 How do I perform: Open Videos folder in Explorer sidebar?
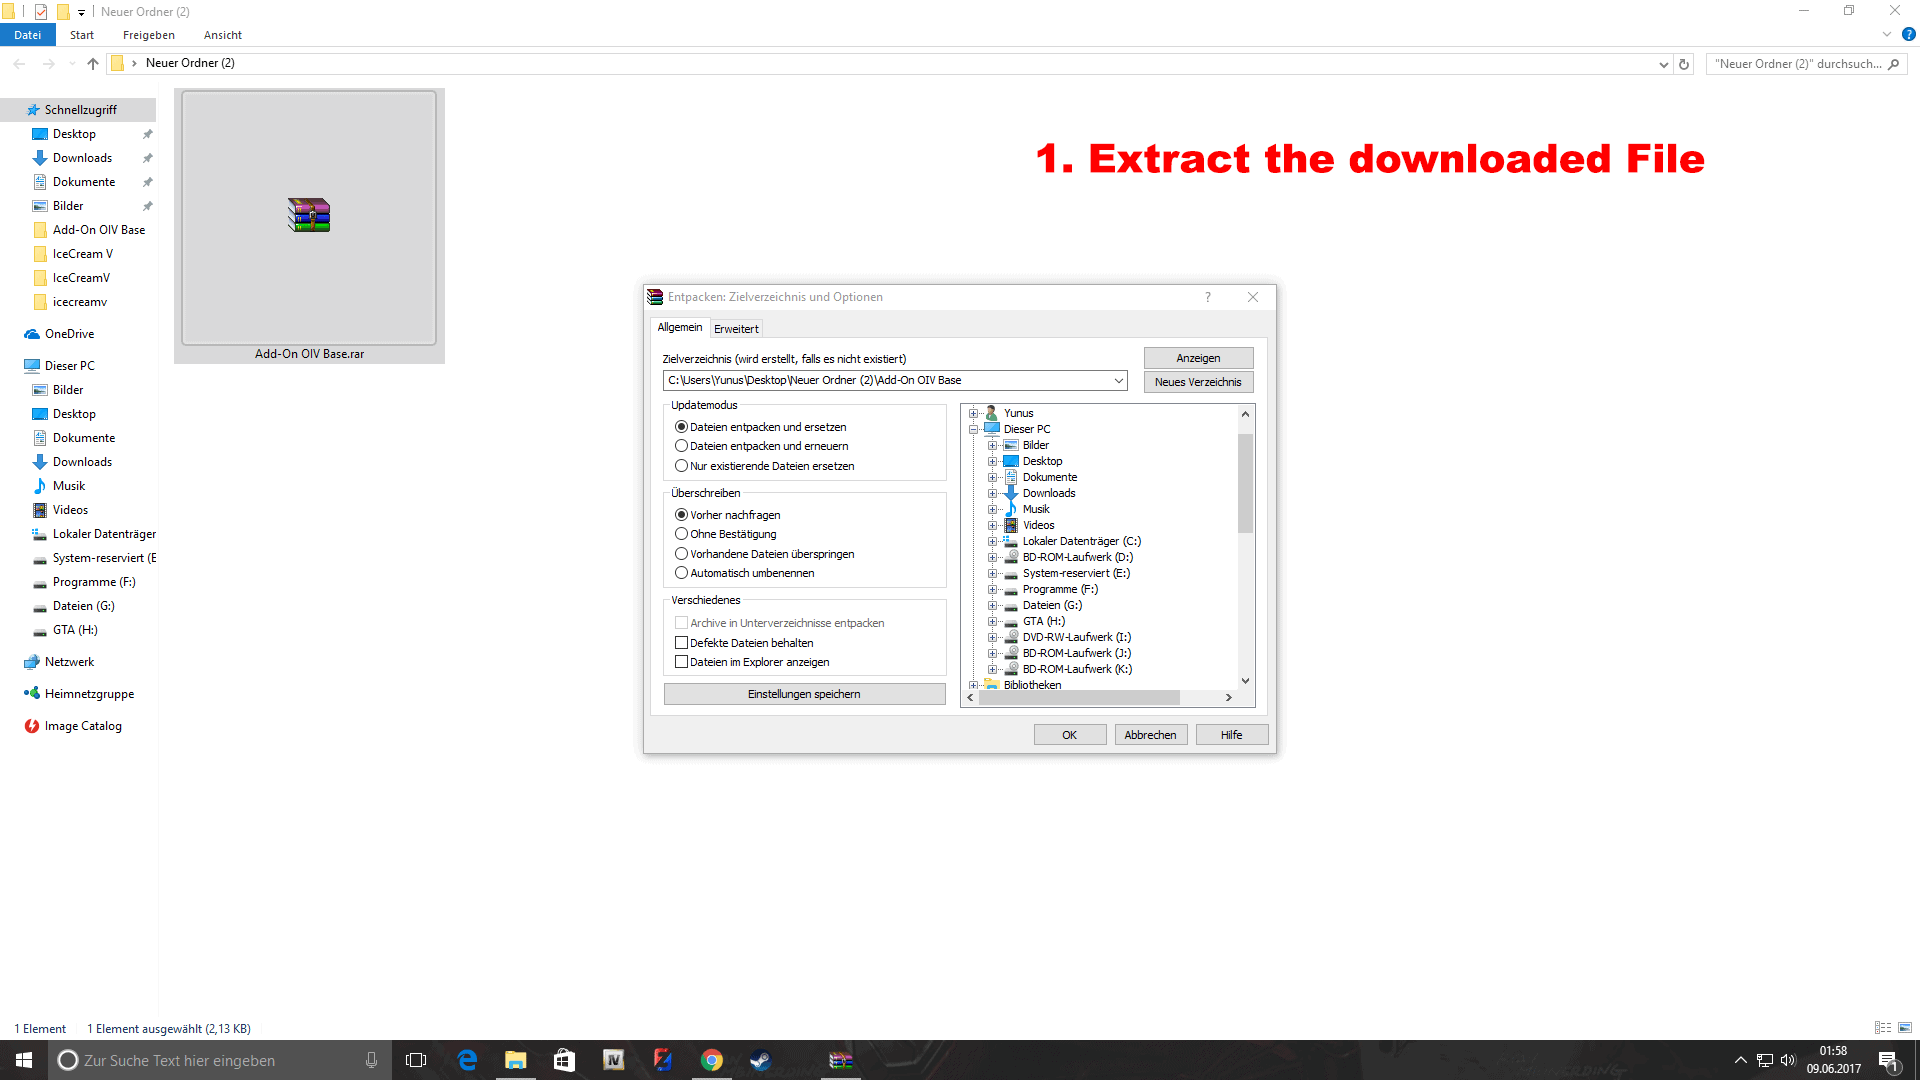pyautogui.click(x=70, y=510)
